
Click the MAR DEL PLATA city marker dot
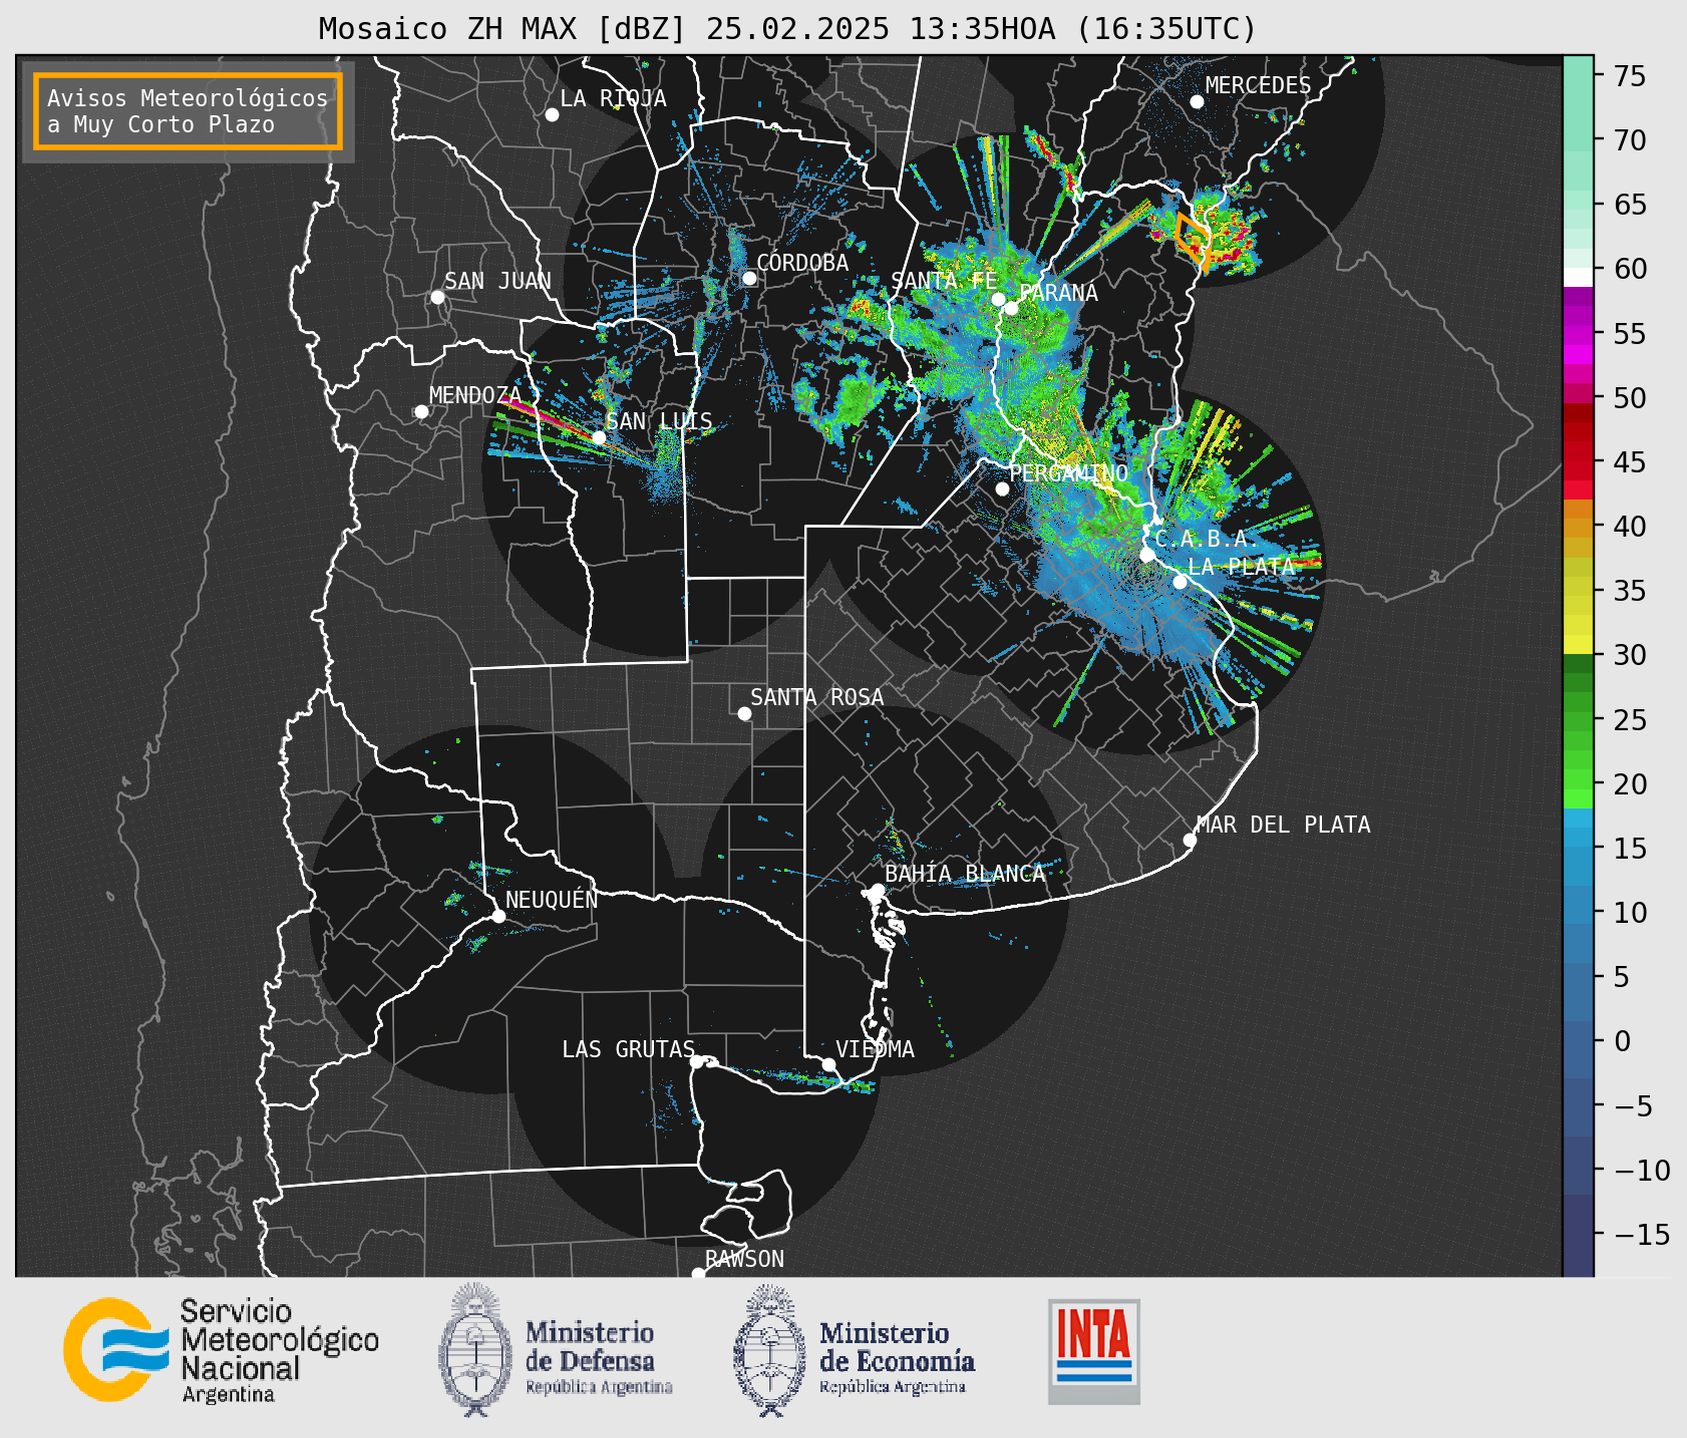click(x=1189, y=840)
